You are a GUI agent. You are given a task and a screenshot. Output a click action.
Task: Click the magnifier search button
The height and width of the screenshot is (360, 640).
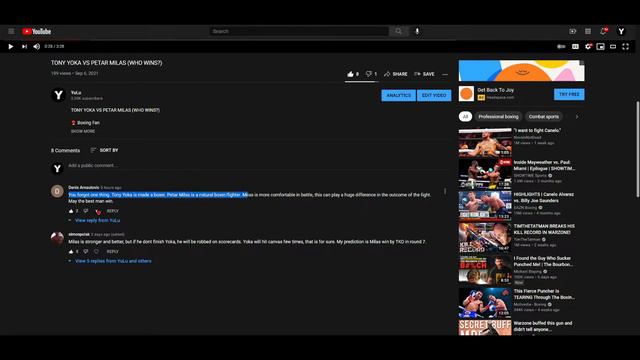coord(398,31)
